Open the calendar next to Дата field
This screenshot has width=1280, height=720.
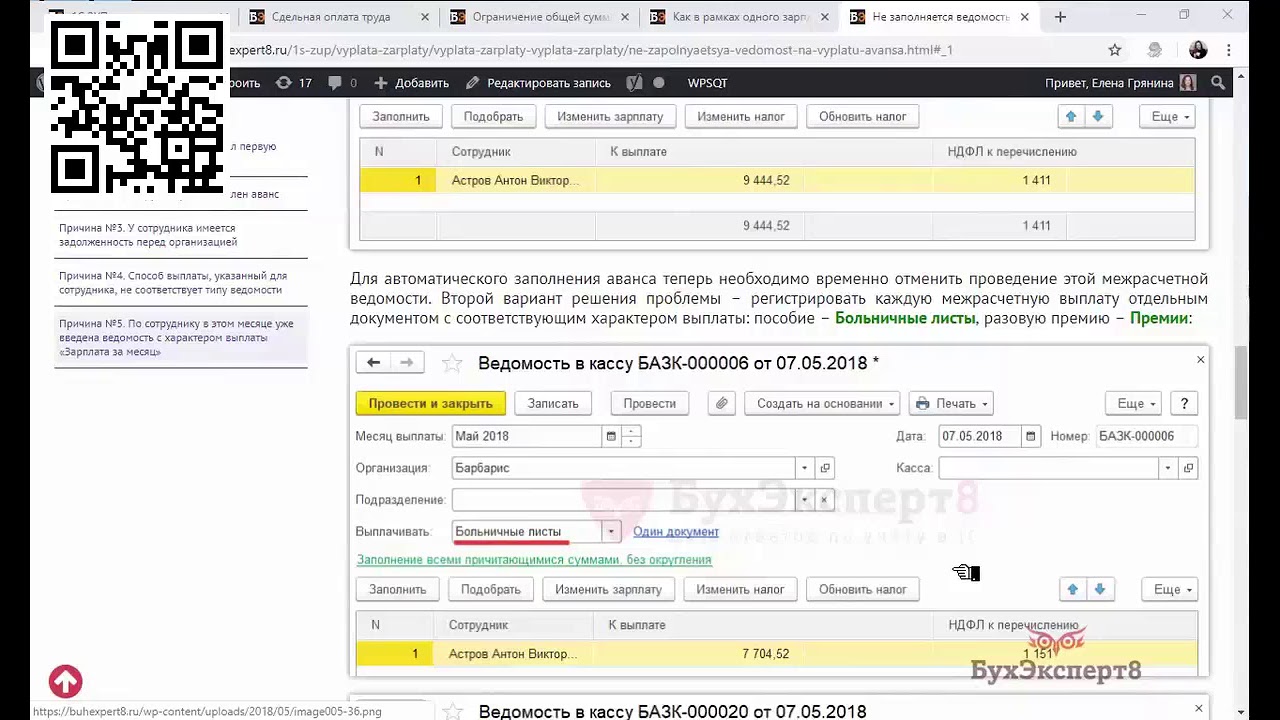pyautogui.click(x=1030, y=436)
